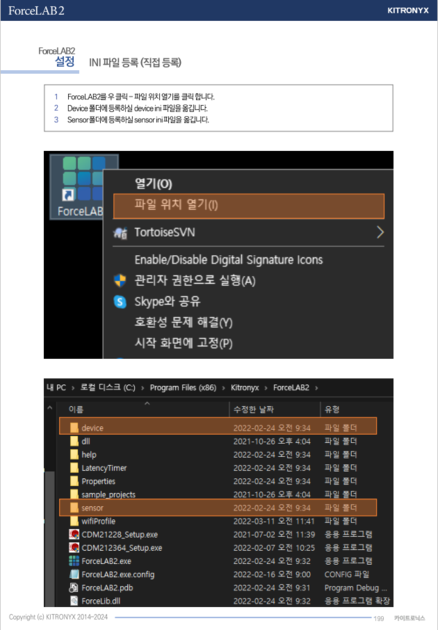Image resolution: width=438 pixels, height=630 pixels.
Task: Select 열기(O) in the context menu
Action: coord(153,184)
